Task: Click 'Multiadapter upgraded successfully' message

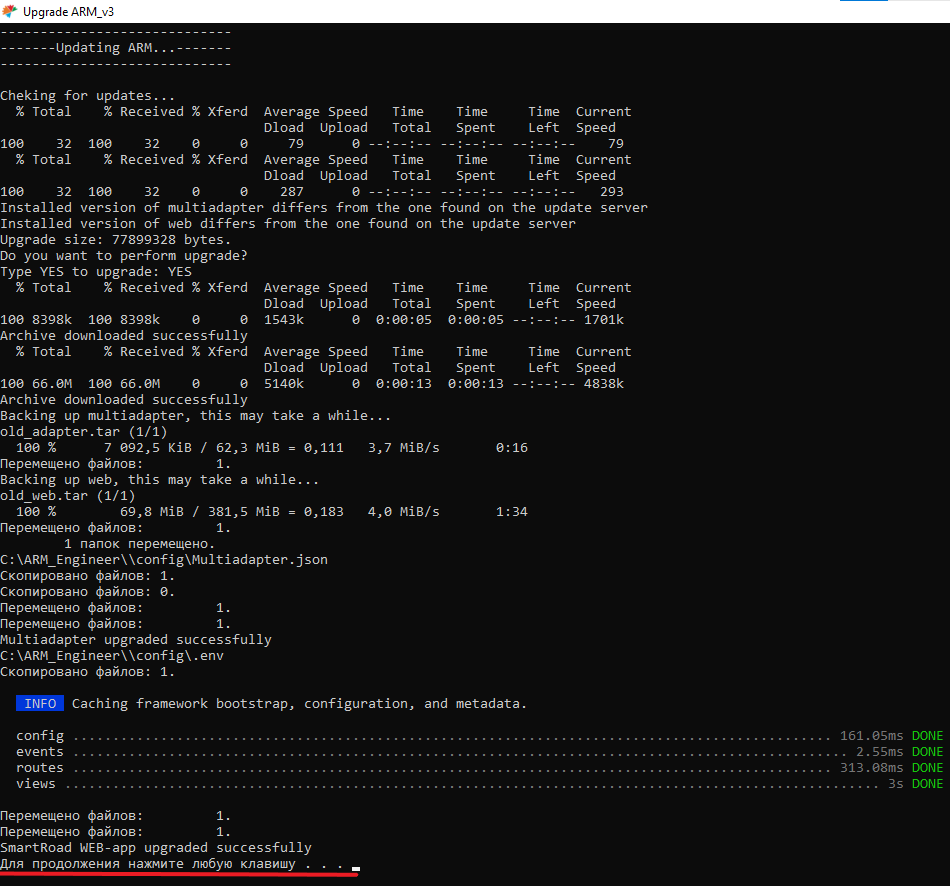Action: coord(136,640)
